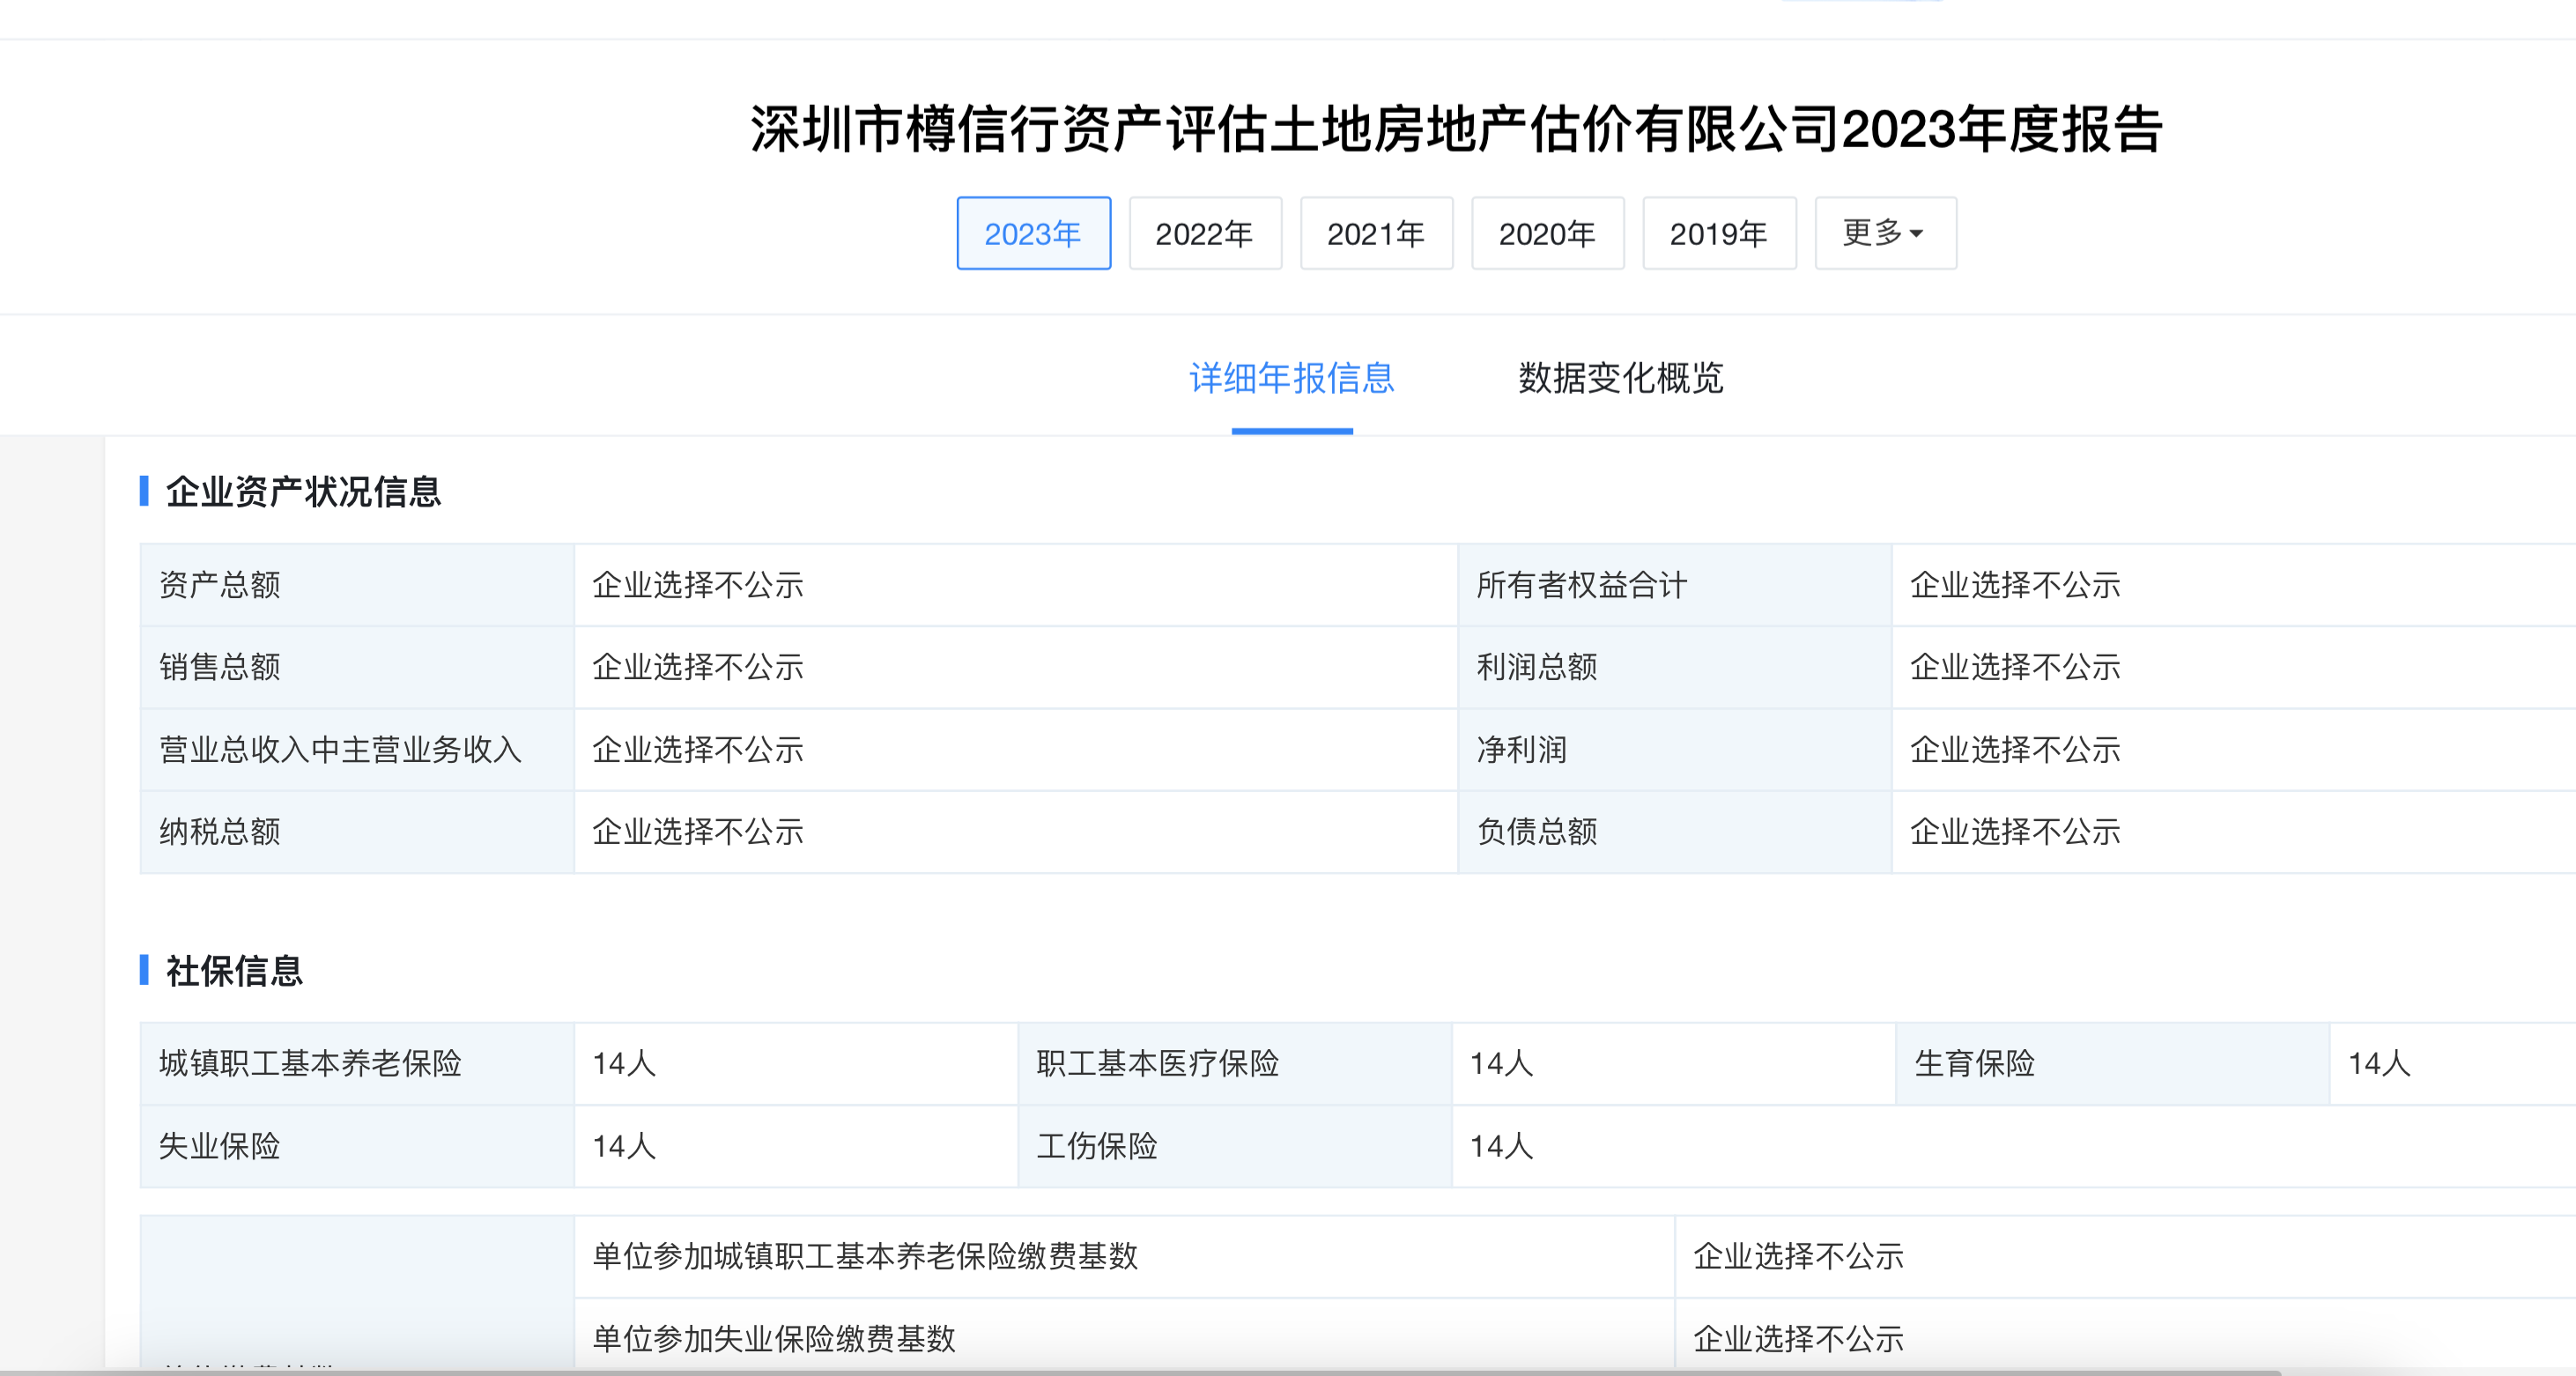This screenshot has height=1376, width=2576.
Task: Click the 城镇职工基本养老保险 14人 value
Action: pos(624,1063)
